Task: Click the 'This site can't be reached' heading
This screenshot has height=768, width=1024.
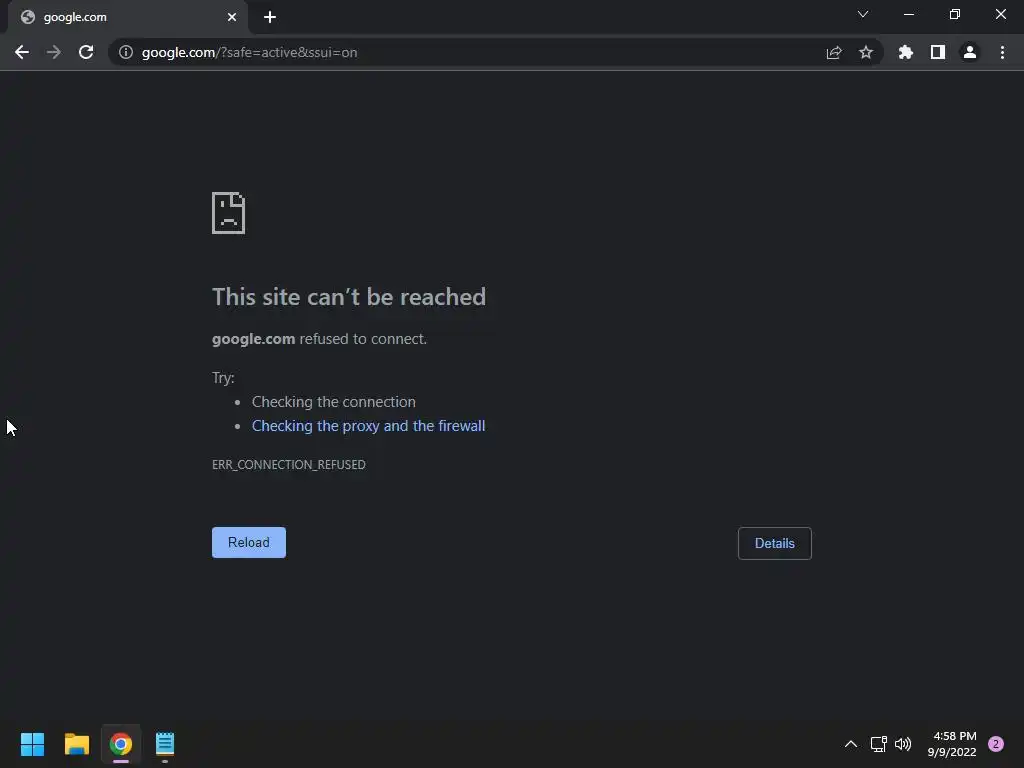Action: (349, 297)
